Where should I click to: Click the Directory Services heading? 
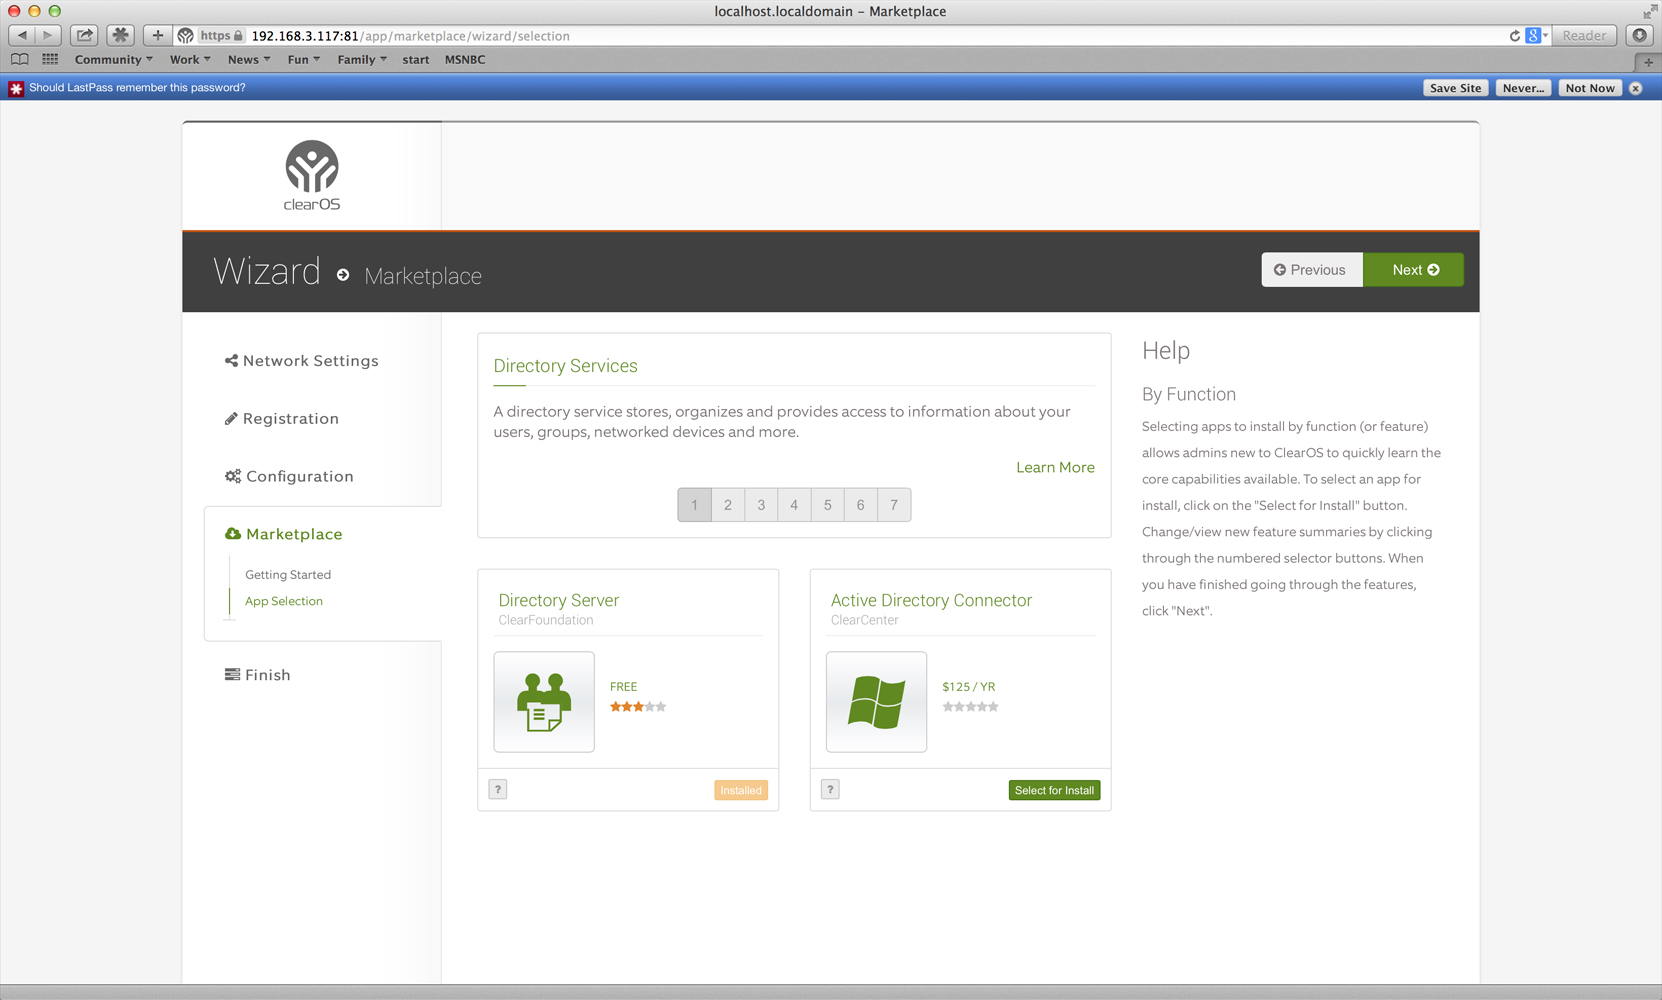tap(565, 366)
